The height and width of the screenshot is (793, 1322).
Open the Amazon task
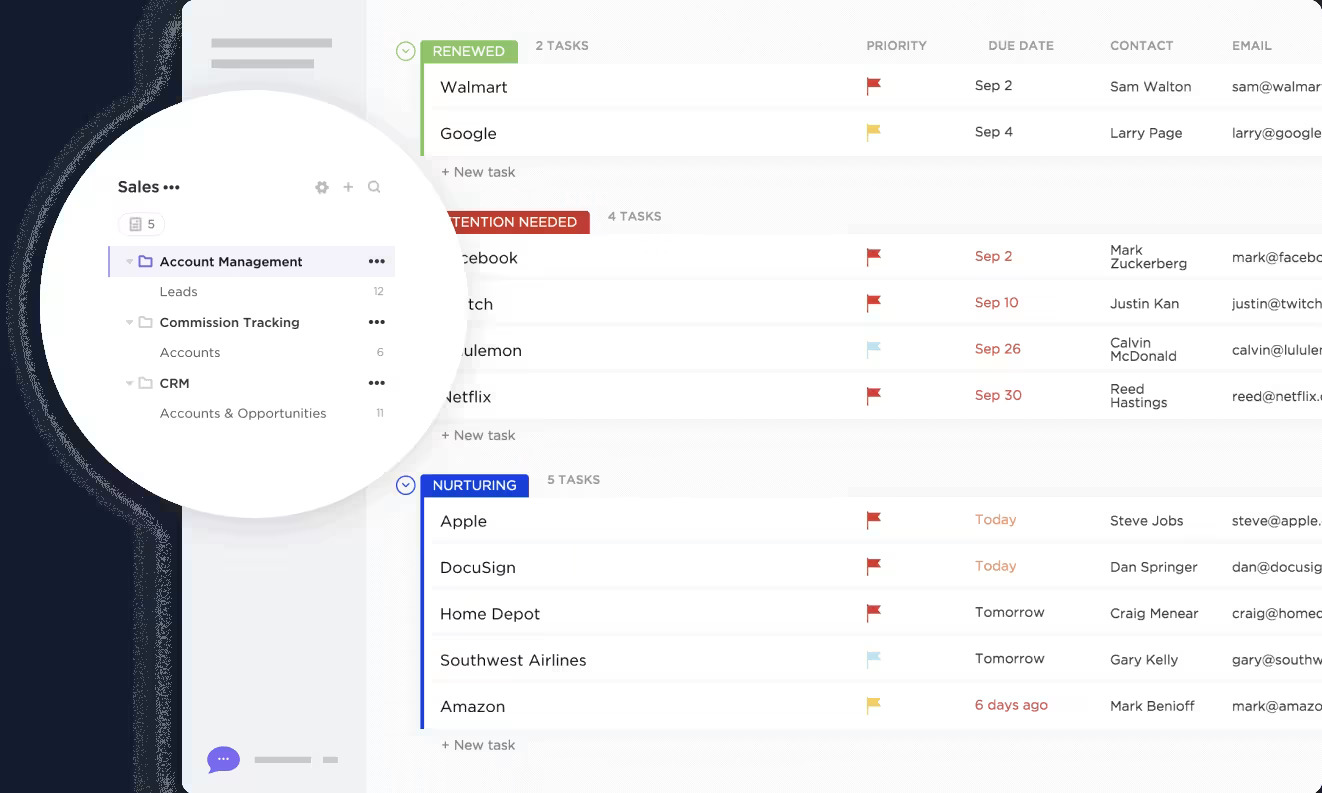coord(472,706)
